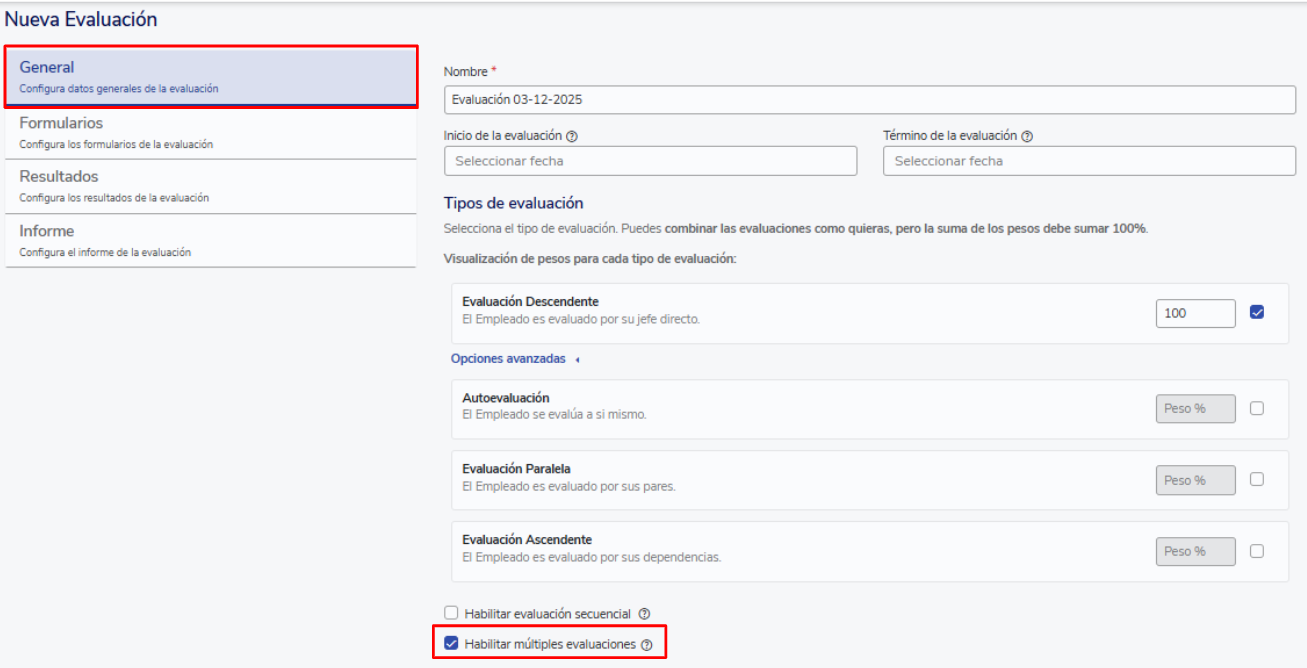Enable the Evaluación Paralela checkbox

click(1257, 479)
